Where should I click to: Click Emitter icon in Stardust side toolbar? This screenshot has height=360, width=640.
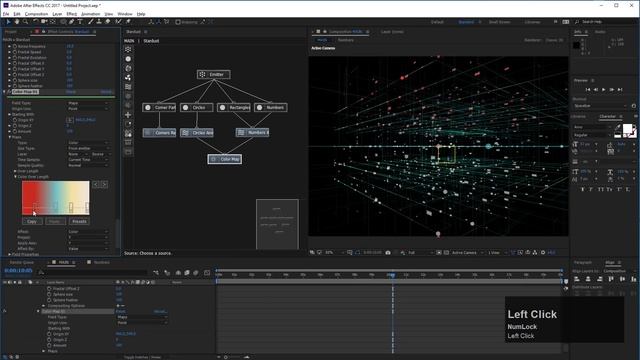point(128,49)
